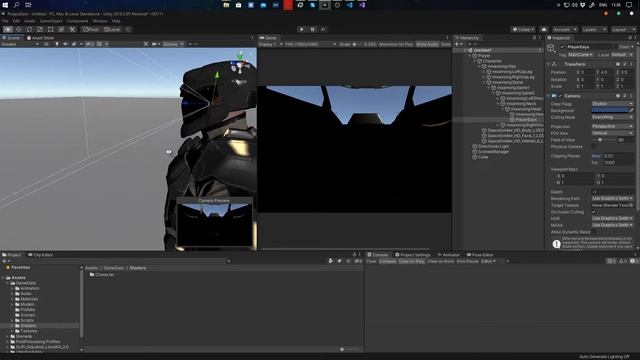Screen dimensions: 640x360
Task: Click the Background color swatch
Action: [x=610, y=111]
